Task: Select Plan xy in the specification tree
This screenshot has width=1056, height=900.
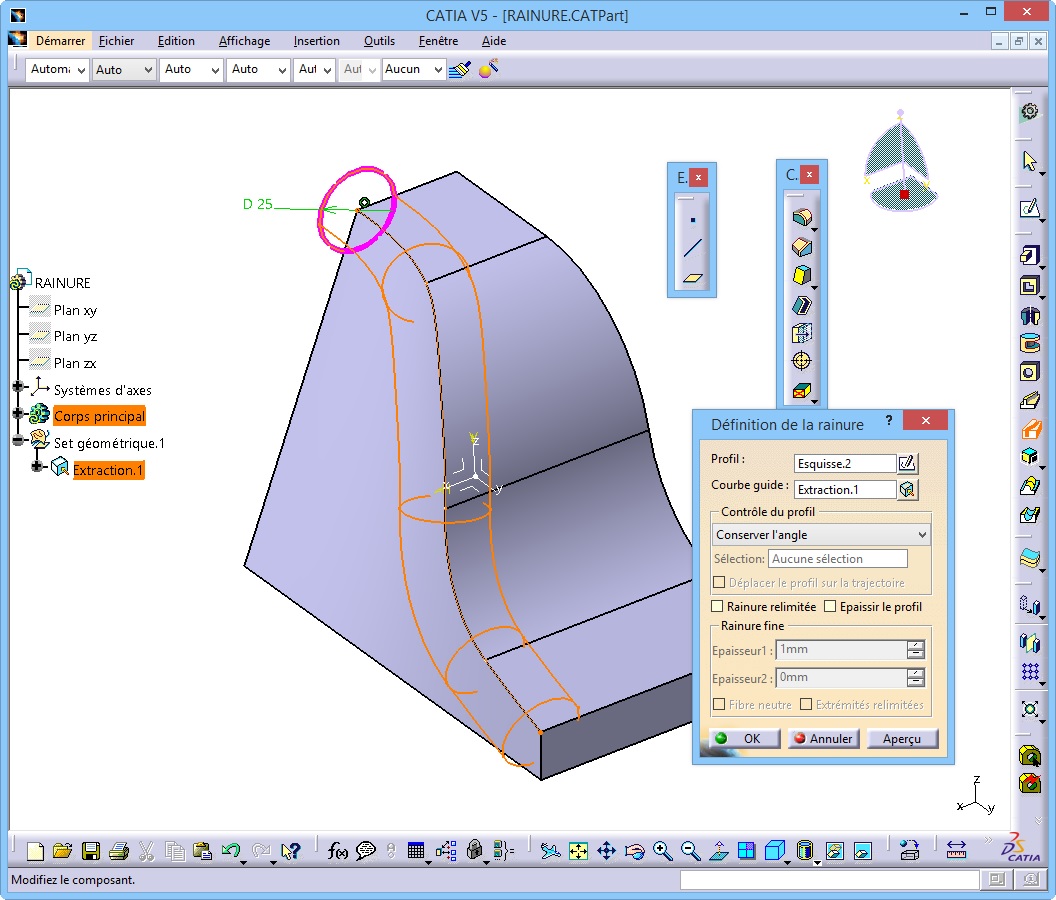Action: coord(75,310)
